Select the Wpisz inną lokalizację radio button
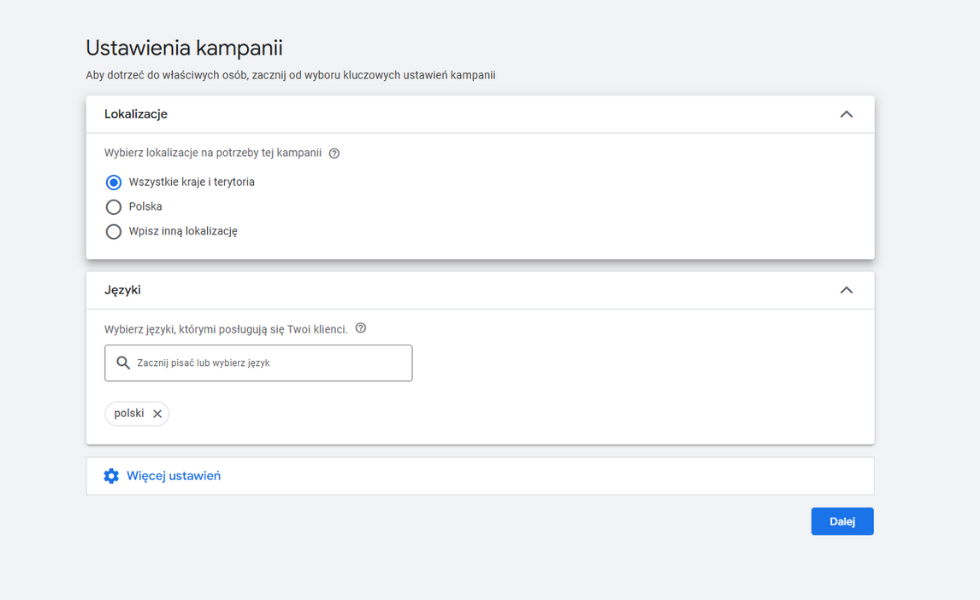 click(113, 232)
